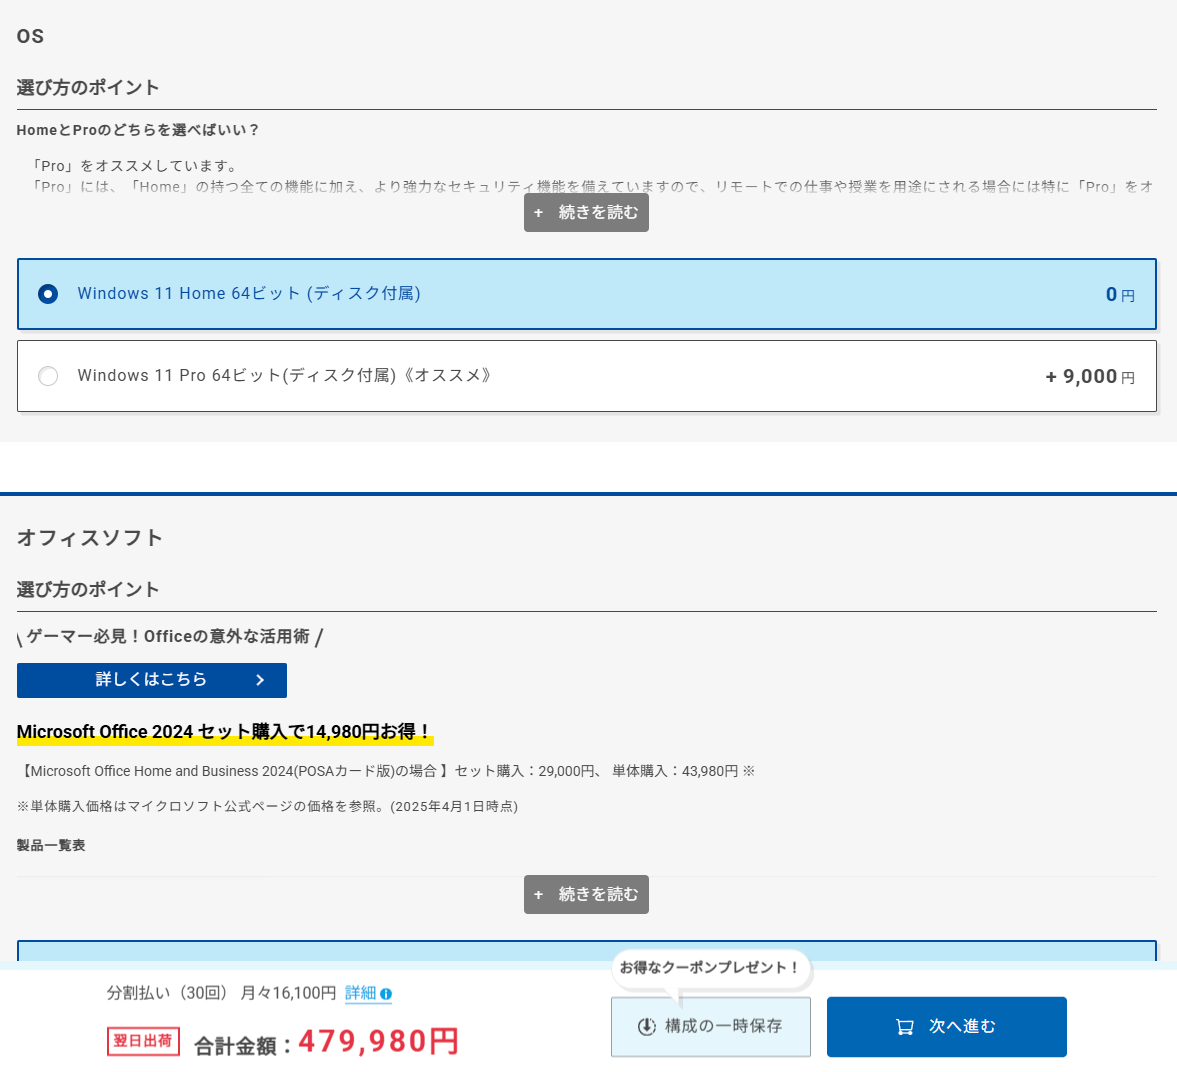Click the + 9,000 円 Pro price

point(1090,377)
